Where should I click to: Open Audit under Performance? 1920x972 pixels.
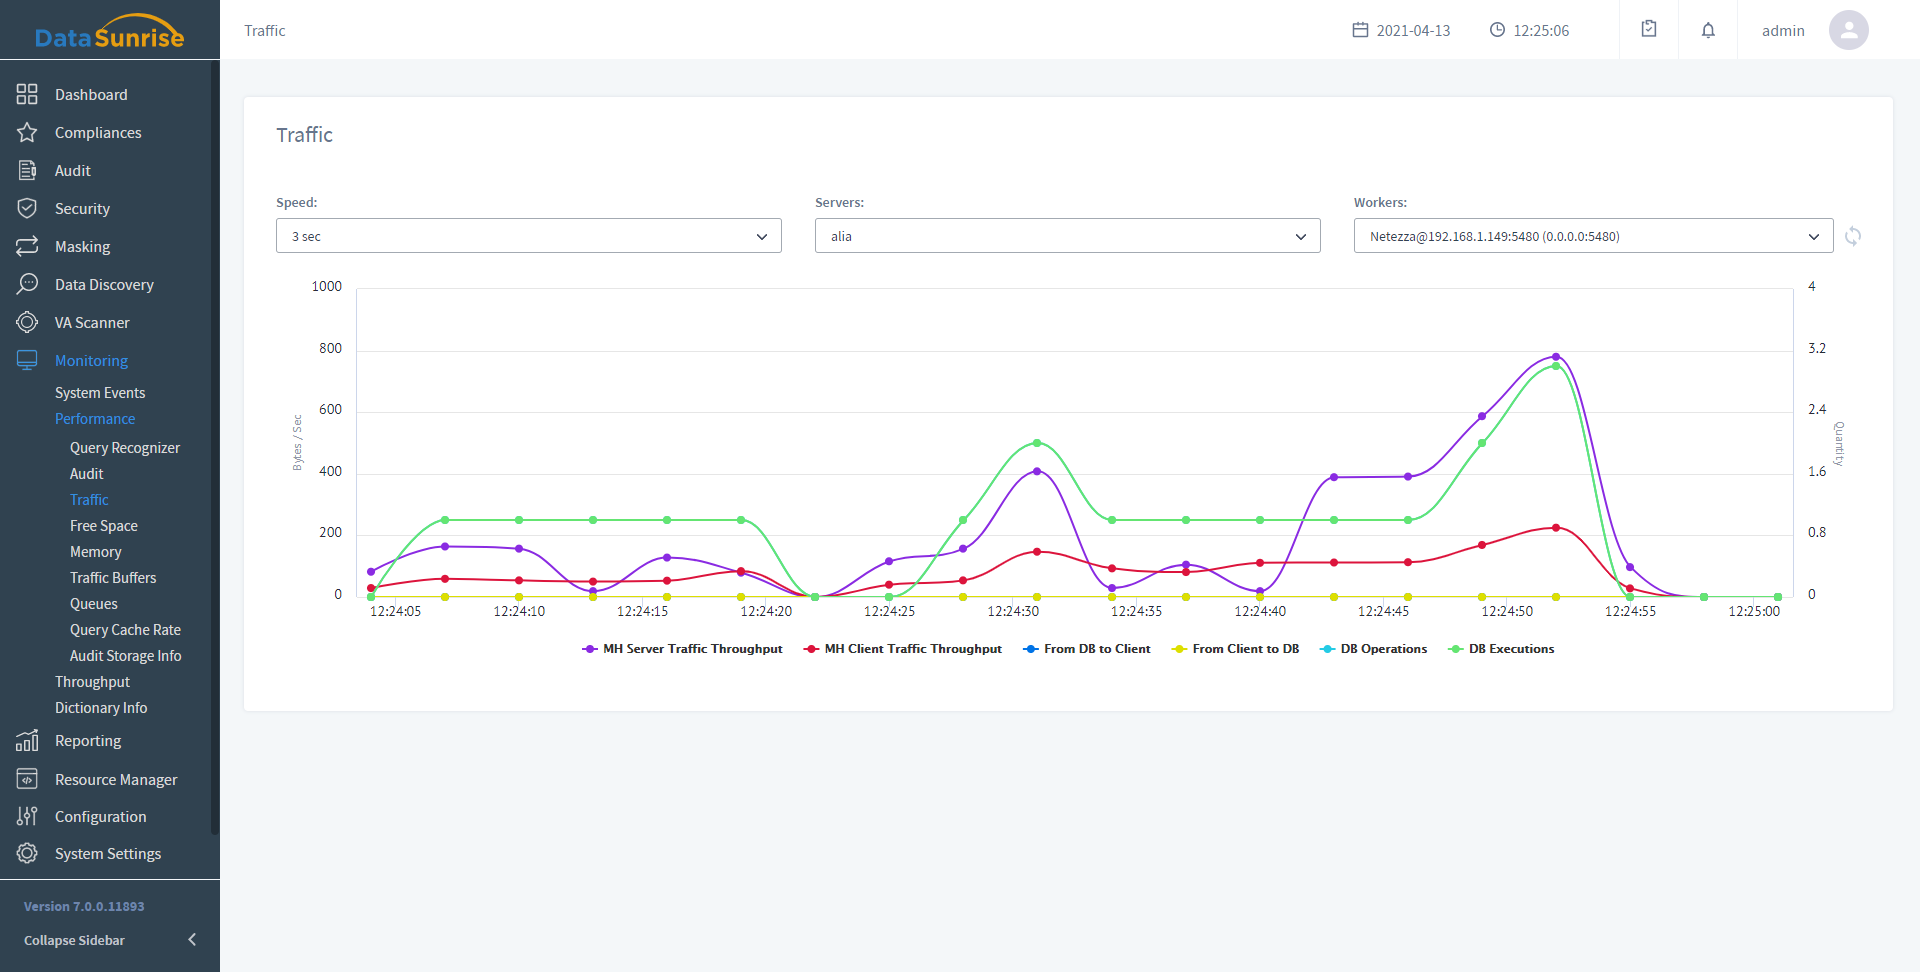[x=86, y=474]
